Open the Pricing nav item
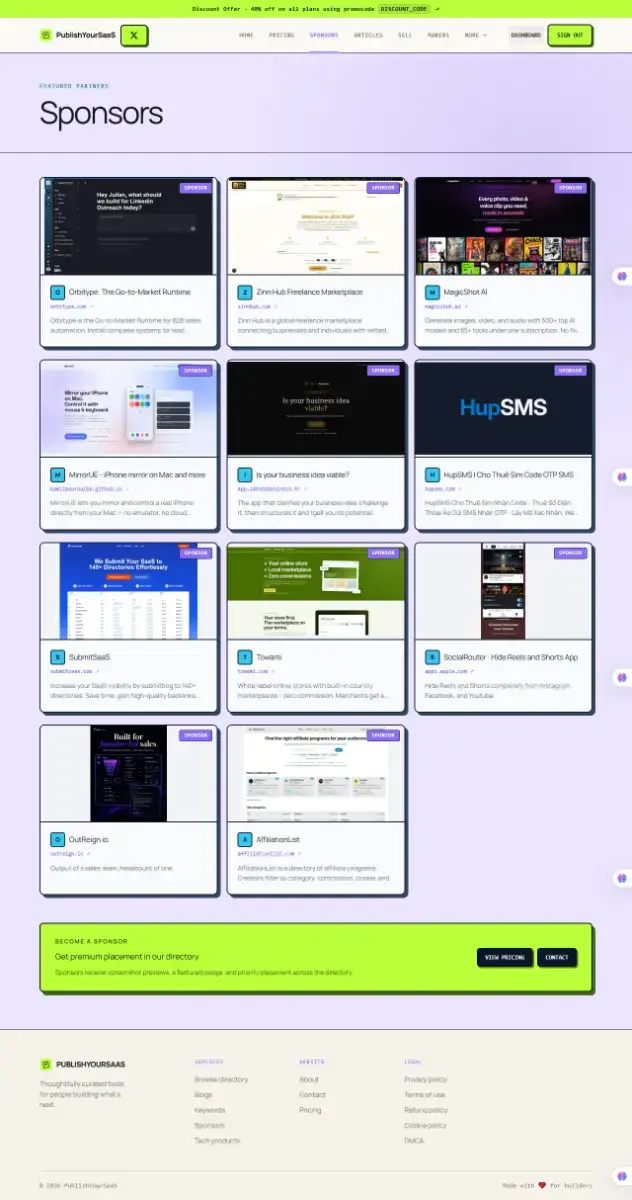Screen dimensions: 632x1200 pos(281,35)
